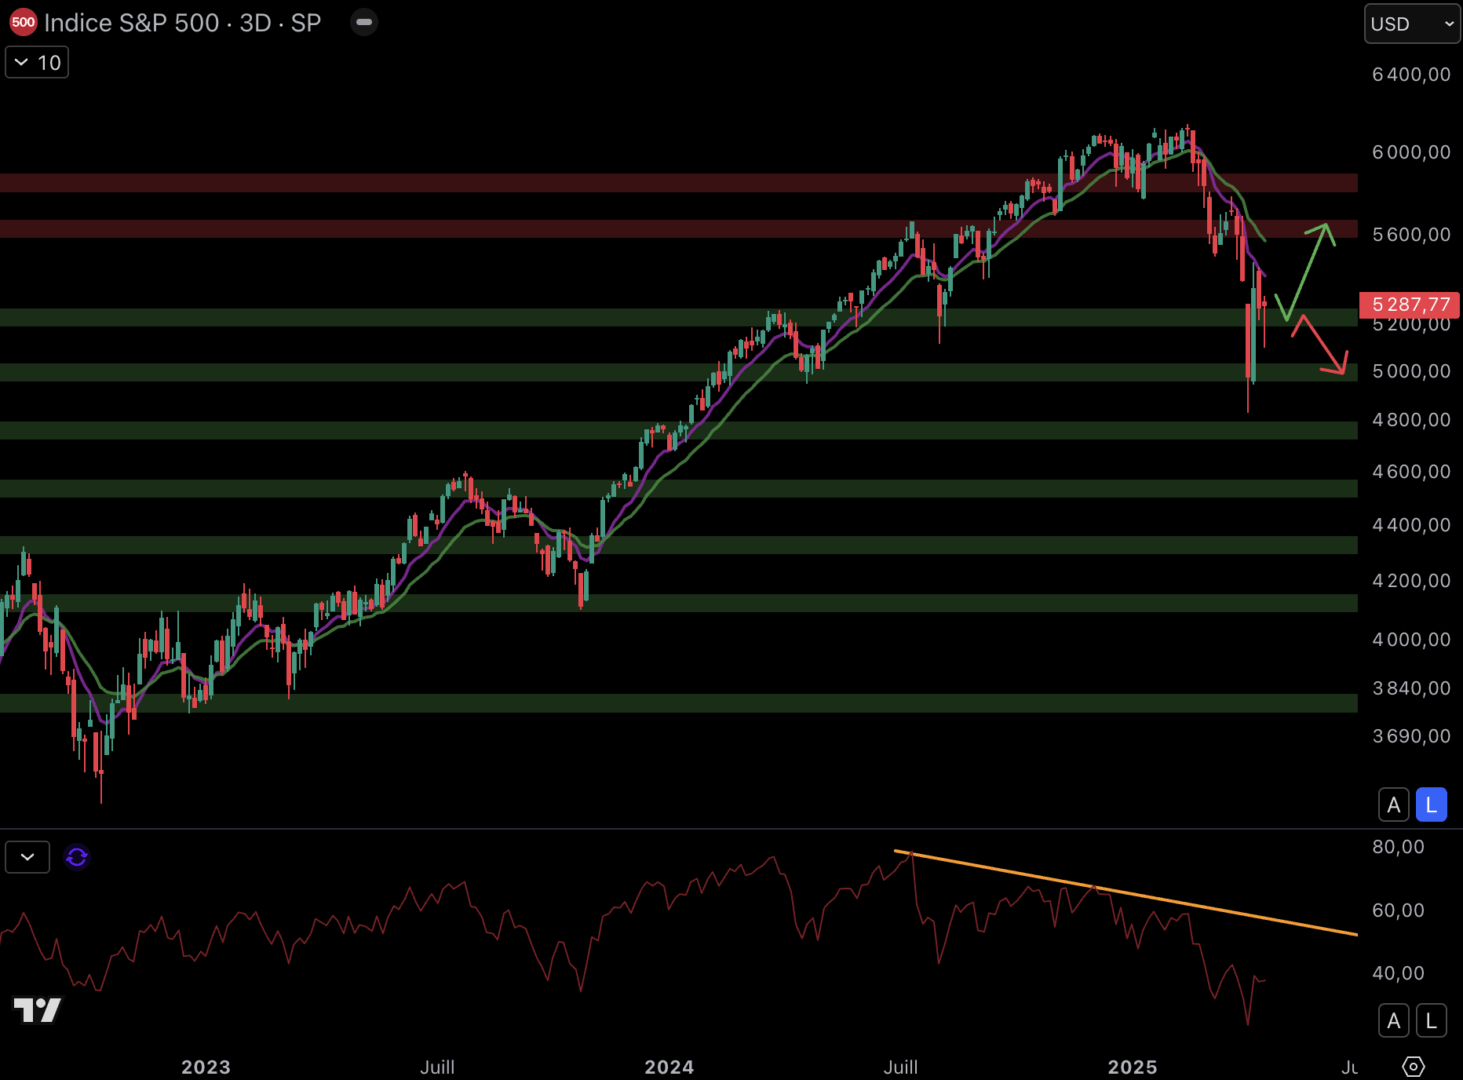Click the market status dash icon
The image size is (1463, 1080).
click(x=364, y=22)
